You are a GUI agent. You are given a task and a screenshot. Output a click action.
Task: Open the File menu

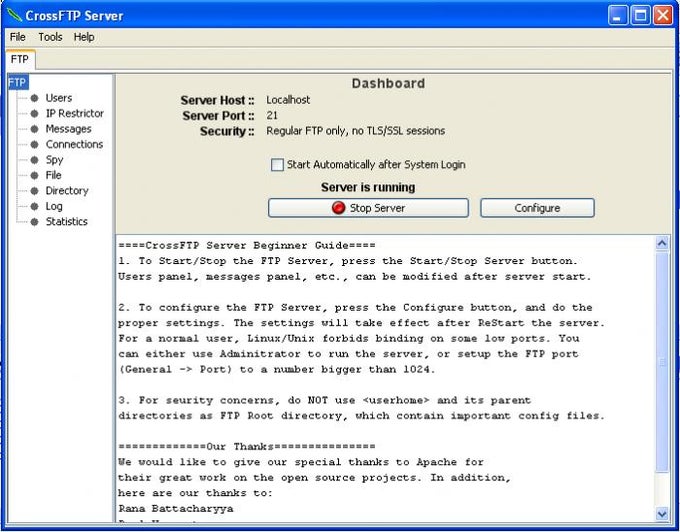coord(17,37)
